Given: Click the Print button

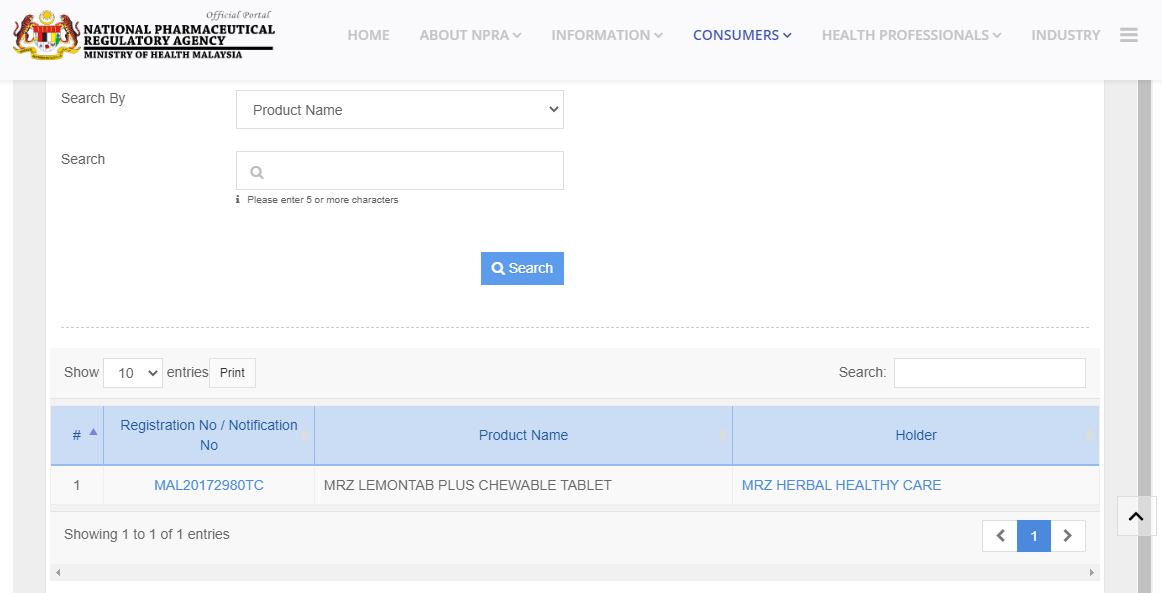Looking at the screenshot, I should [232, 373].
